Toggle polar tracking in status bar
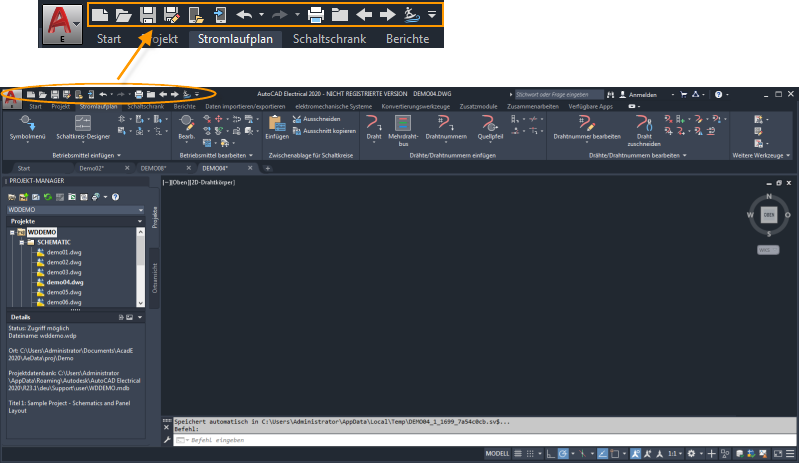The width and height of the screenshot is (799, 463). pos(563,453)
